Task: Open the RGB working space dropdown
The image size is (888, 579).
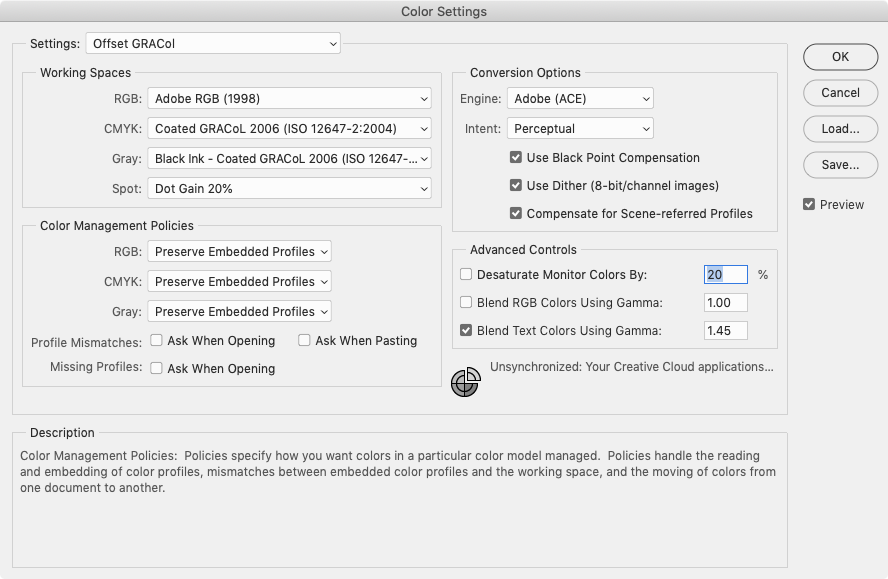Action: tap(289, 98)
